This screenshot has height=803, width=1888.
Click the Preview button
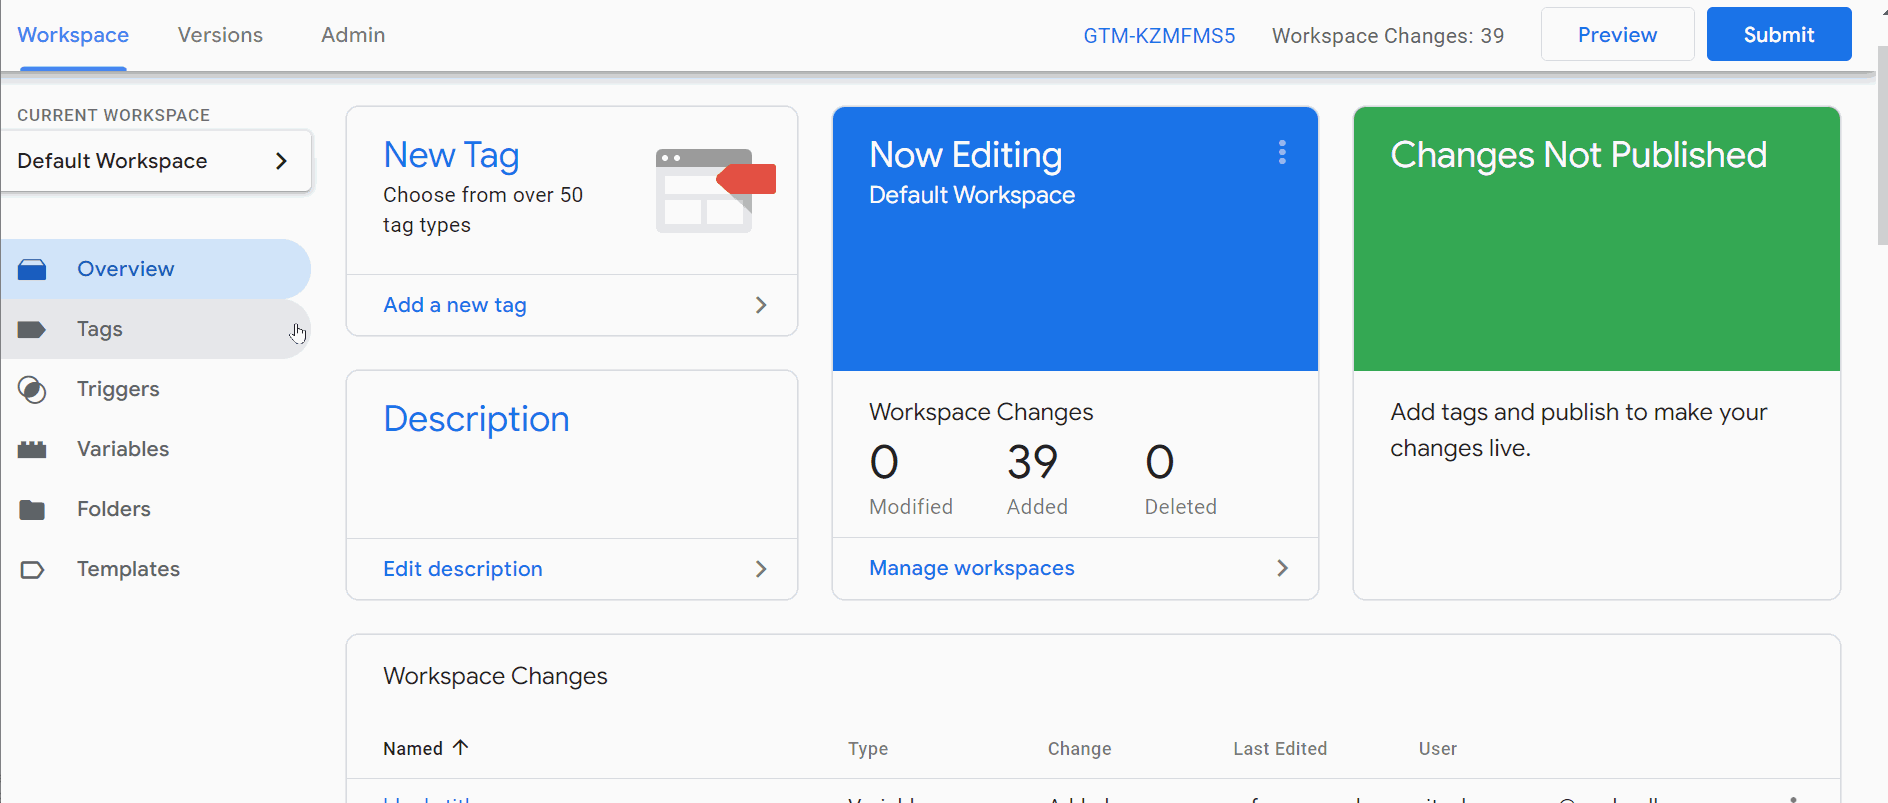point(1617,35)
